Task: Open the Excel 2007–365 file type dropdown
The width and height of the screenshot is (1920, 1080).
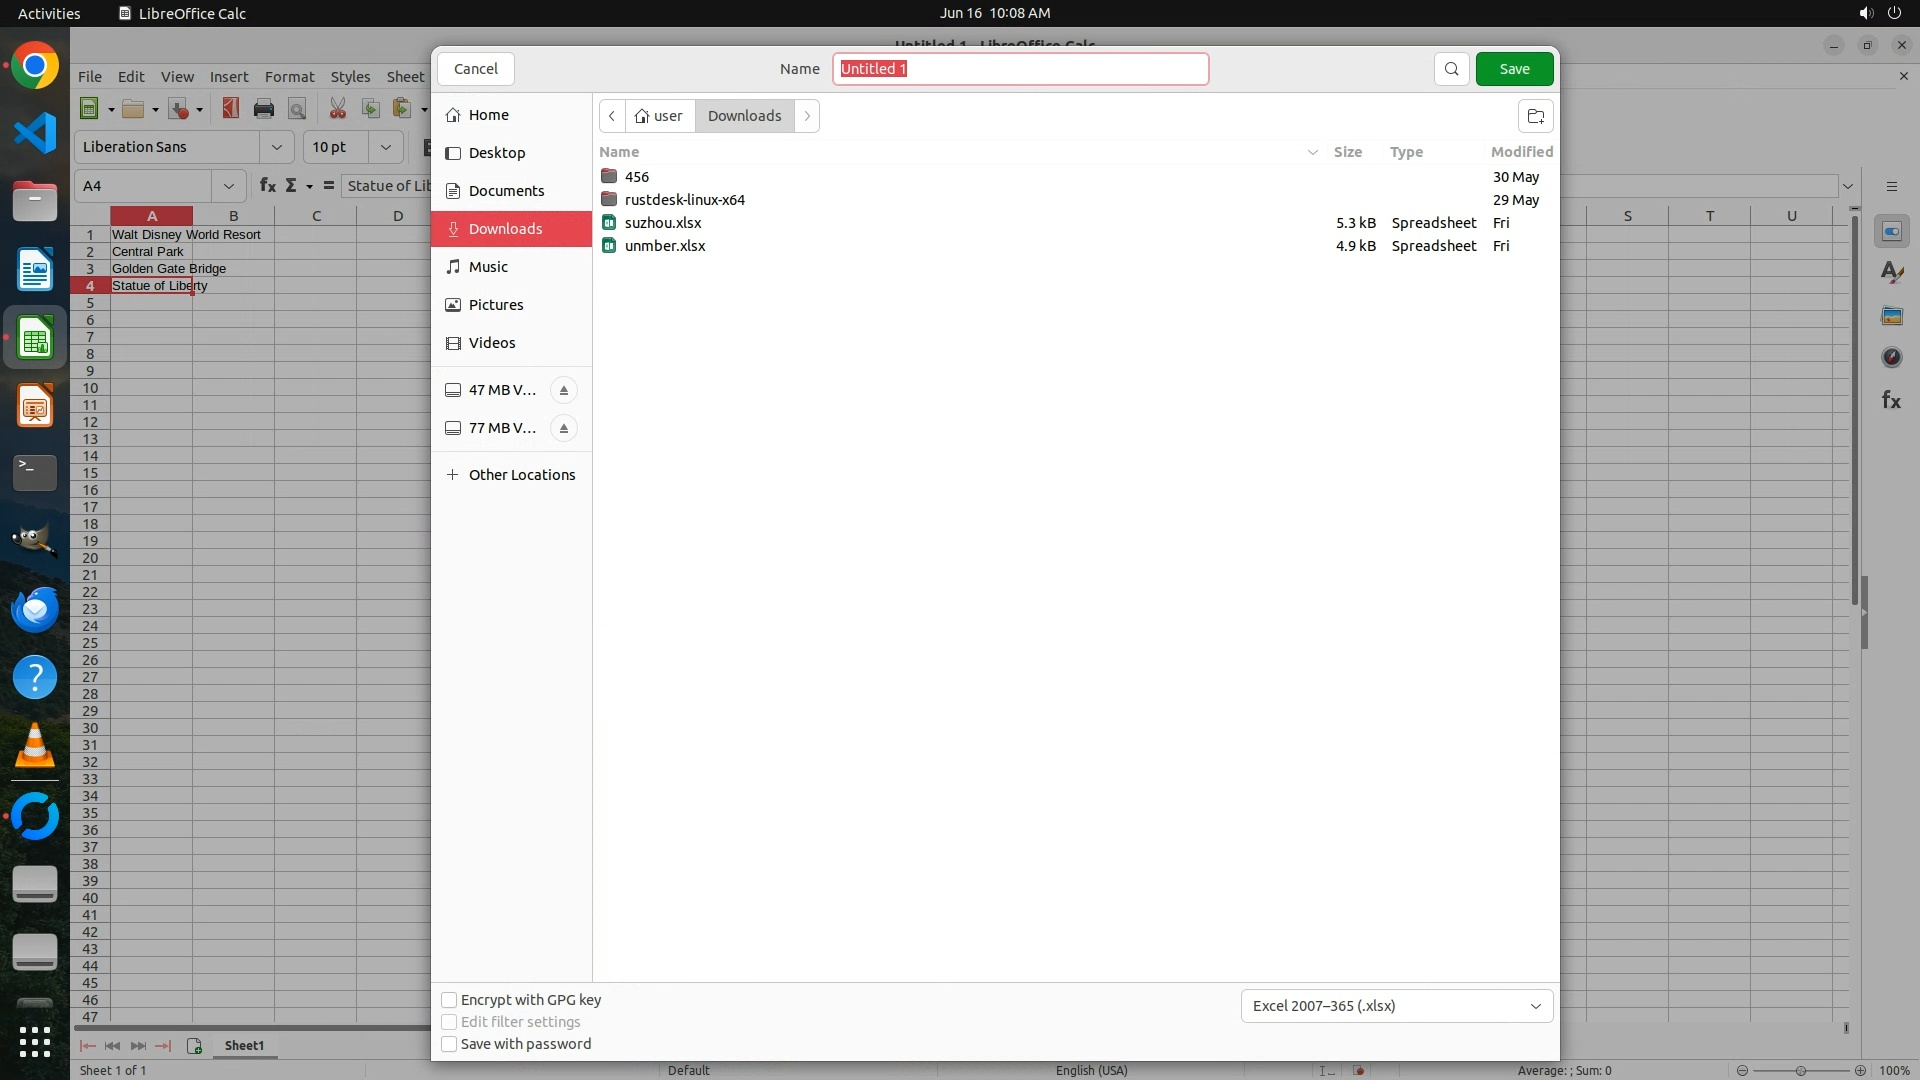Action: [x=1396, y=1006]
